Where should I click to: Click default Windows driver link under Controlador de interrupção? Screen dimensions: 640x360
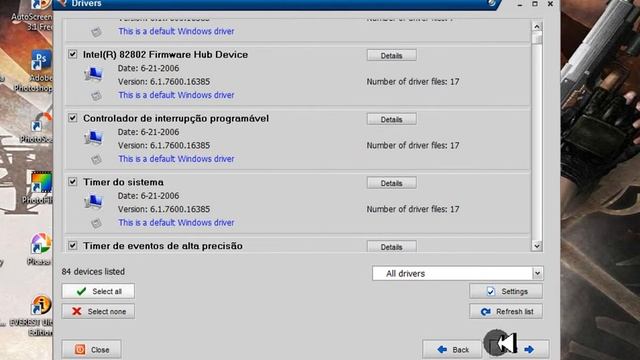pos(176,159)
